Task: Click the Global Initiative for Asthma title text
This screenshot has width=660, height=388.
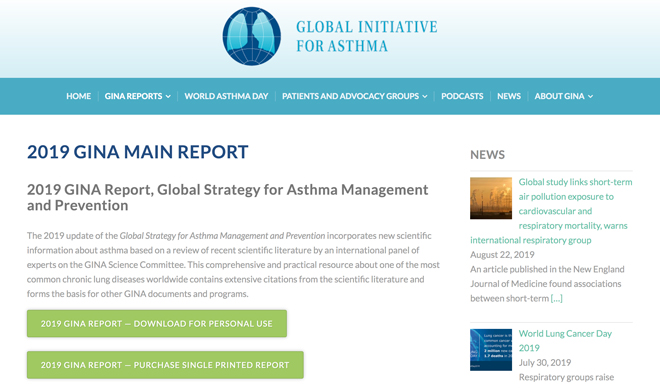Action: pos(367,36)
